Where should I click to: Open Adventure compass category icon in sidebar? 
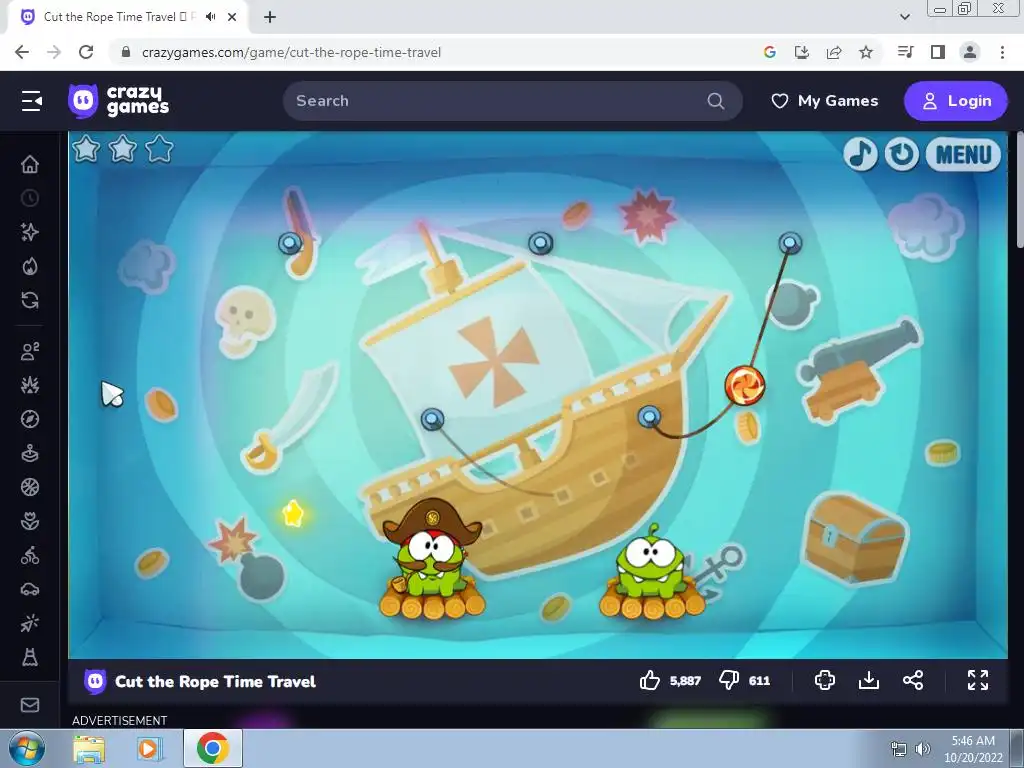point(30,419)
